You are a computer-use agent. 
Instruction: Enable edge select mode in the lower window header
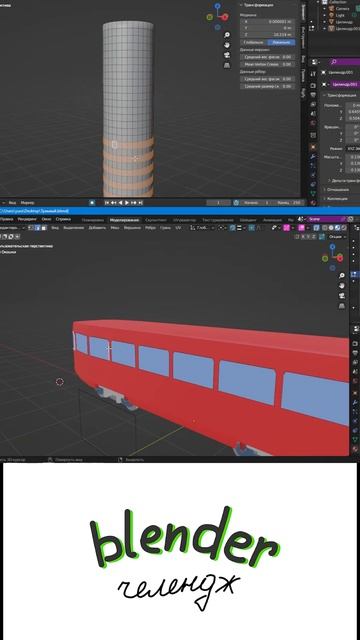click(37, 228)
